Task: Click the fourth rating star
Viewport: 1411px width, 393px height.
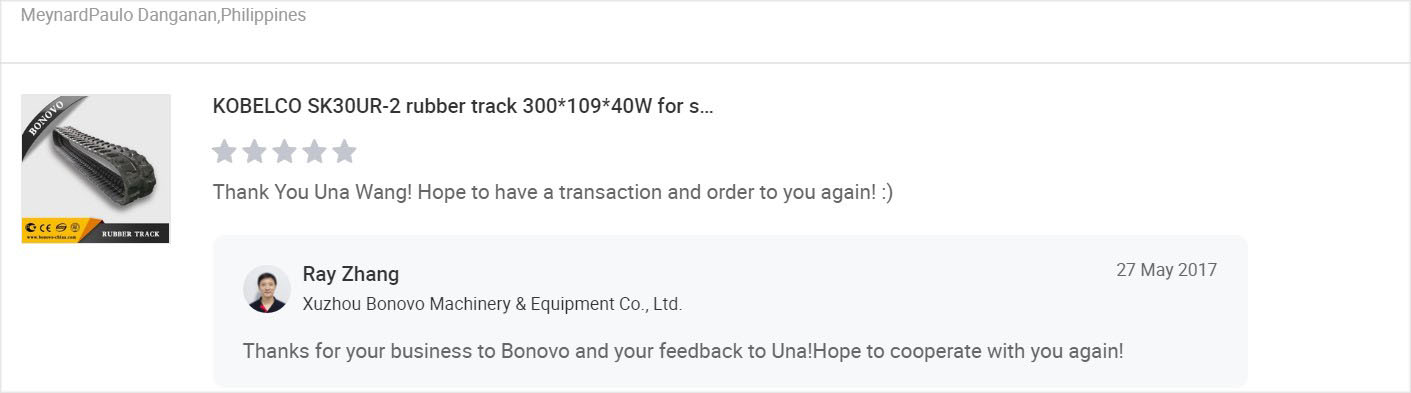Action: coord(314,151)
